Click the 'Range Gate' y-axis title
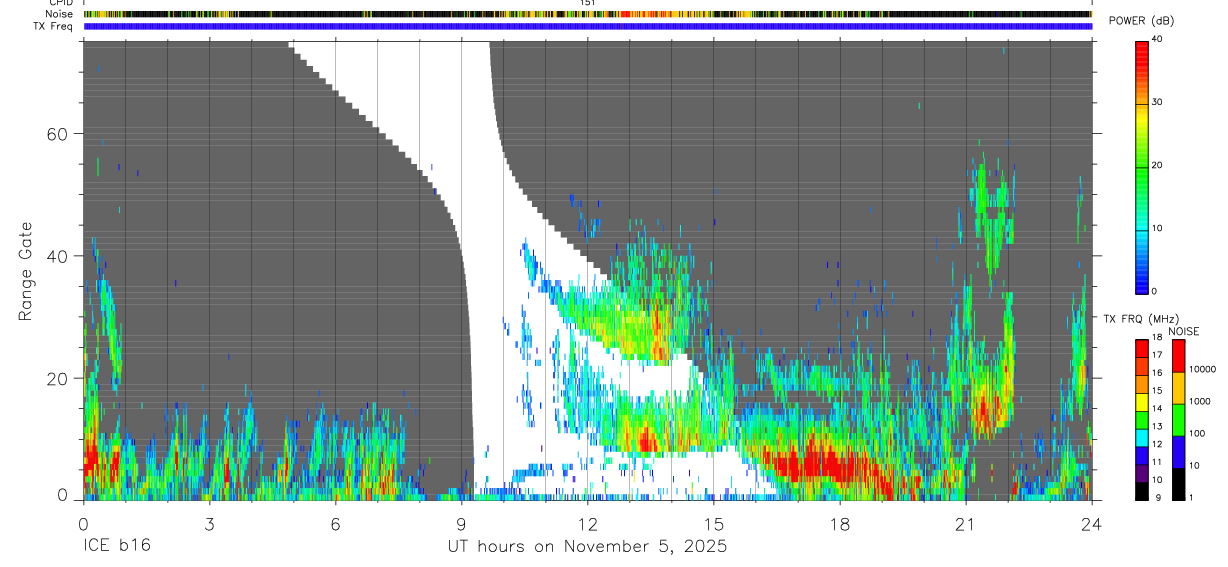The height and width of the screenshot is (567, 1228). [25, 271]
